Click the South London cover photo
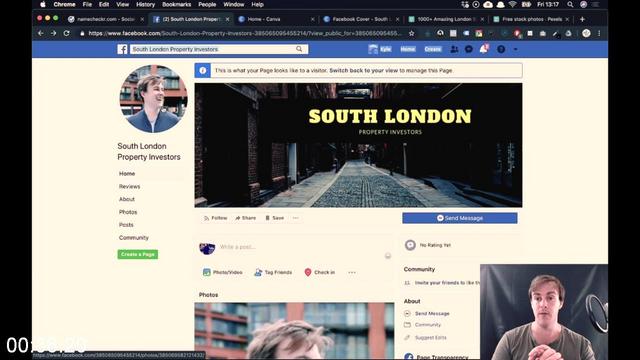This screenshot has height=360, width=640. point(358,145)
